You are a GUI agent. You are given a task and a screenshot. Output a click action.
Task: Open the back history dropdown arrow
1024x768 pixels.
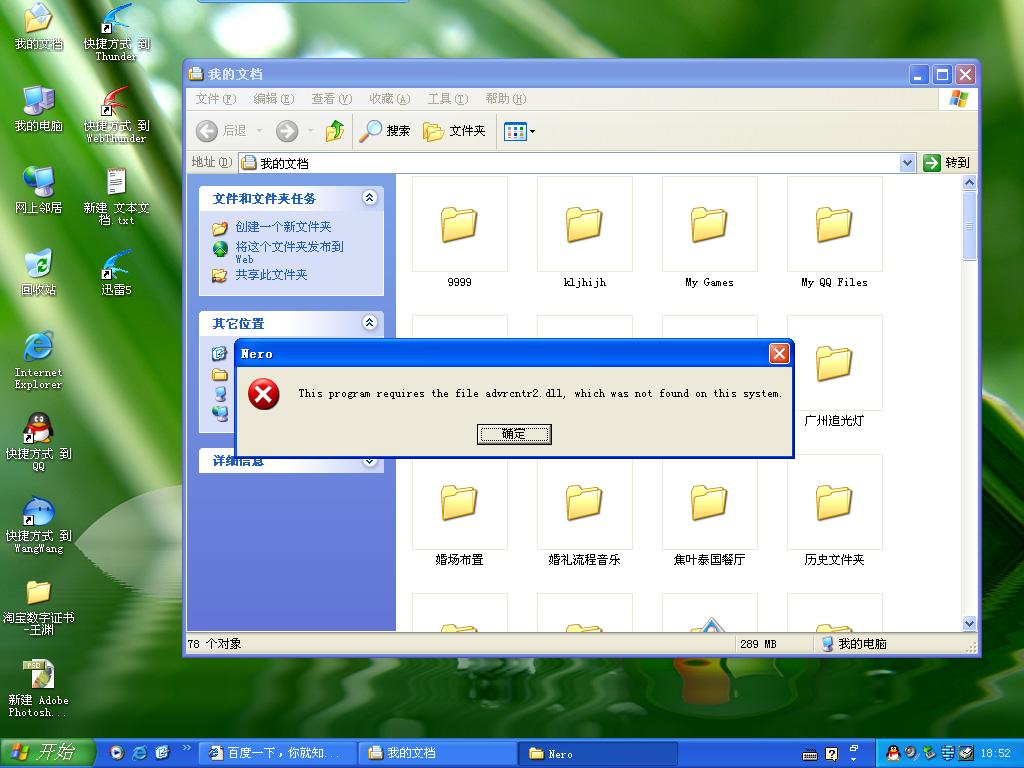[x=259, y=131]
